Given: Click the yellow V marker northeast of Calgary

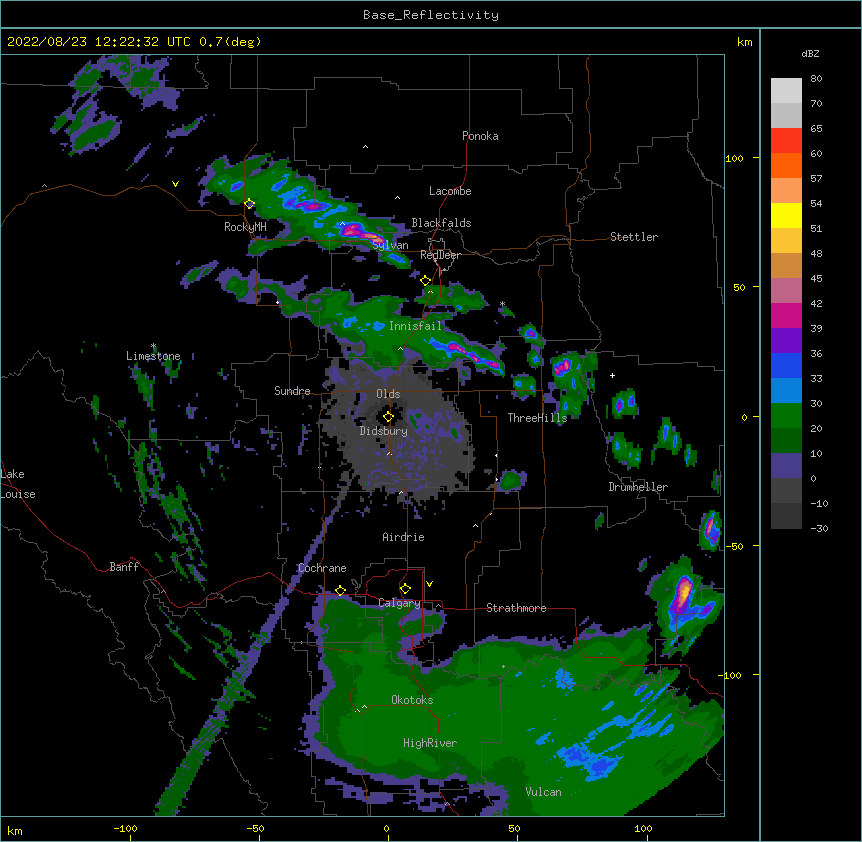Looking at the screenshot, I should pos(429,584).
